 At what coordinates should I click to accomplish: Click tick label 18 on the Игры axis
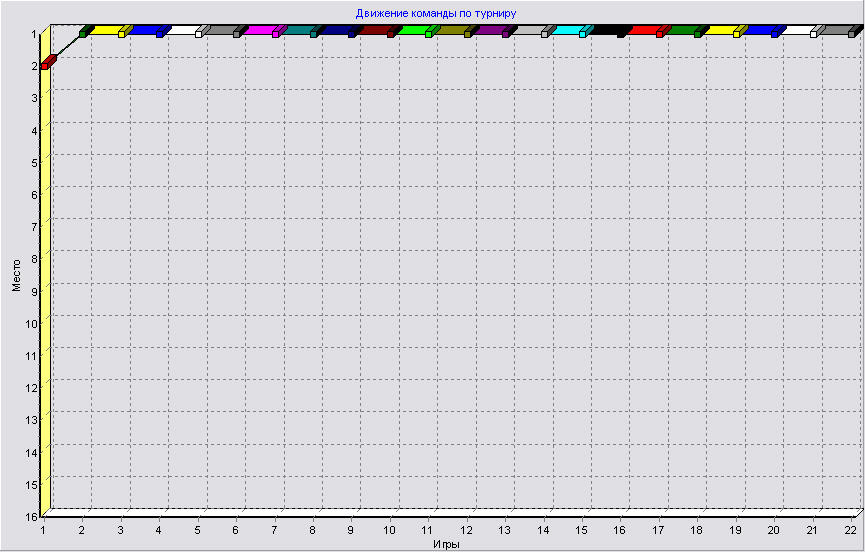point(696,530)
